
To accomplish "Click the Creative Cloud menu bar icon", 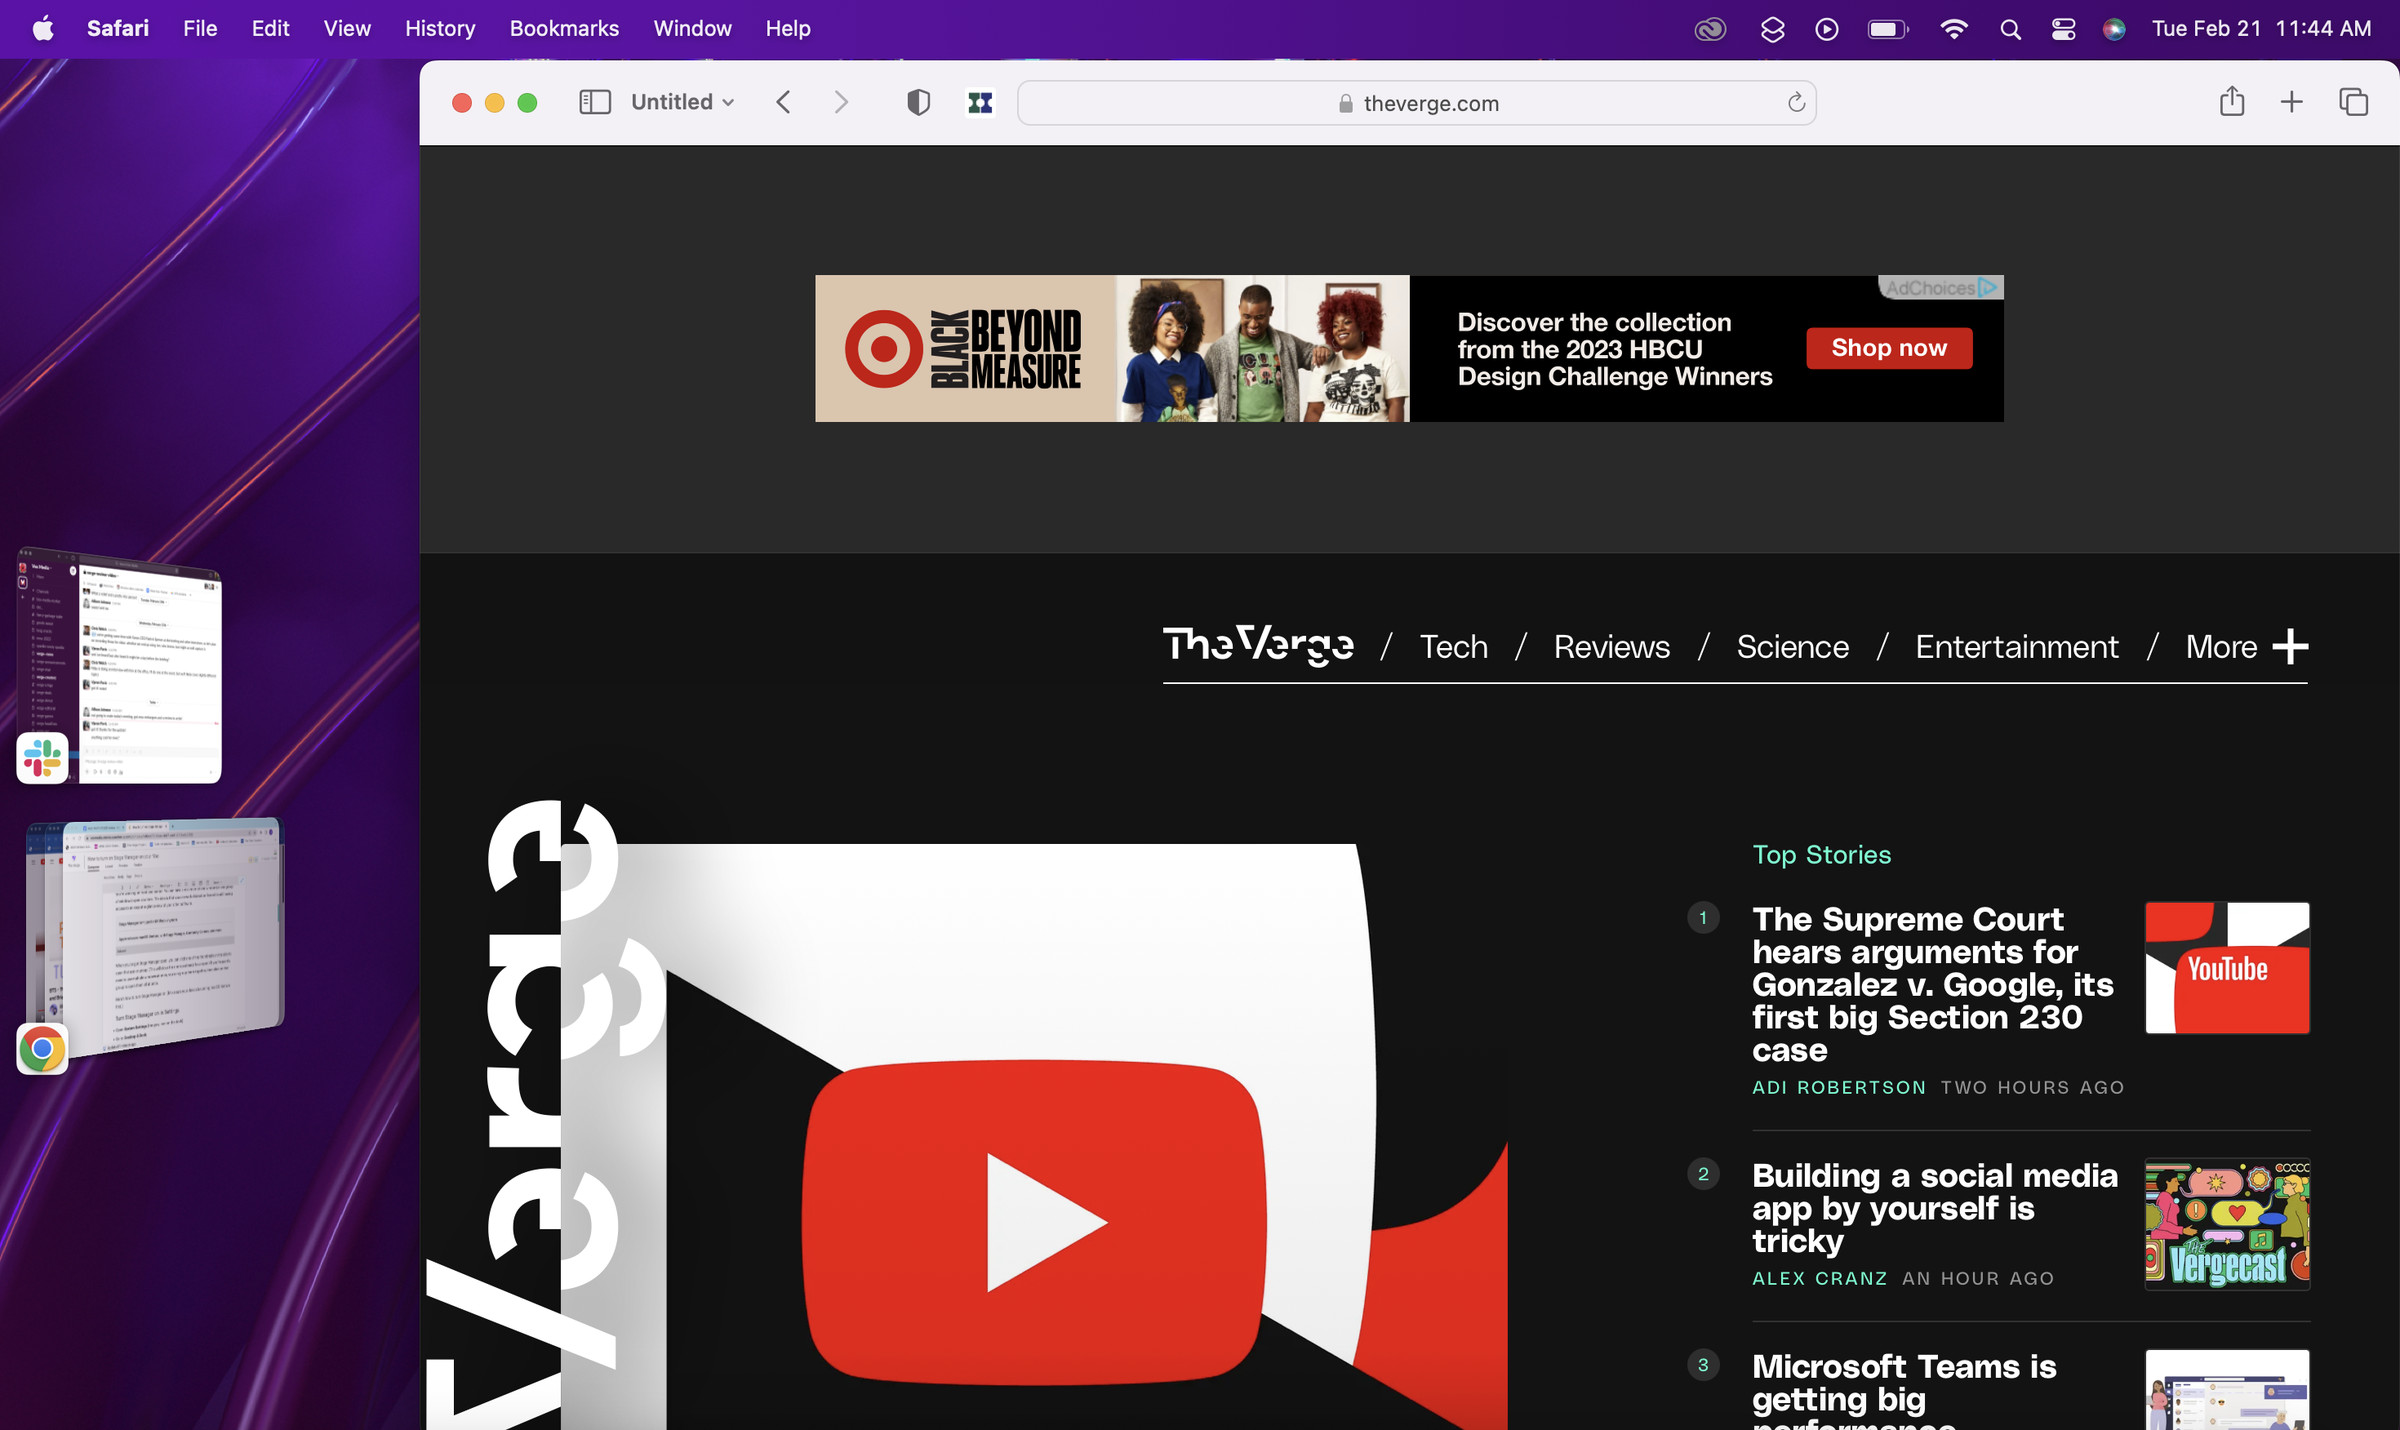I will point(1710,29).
